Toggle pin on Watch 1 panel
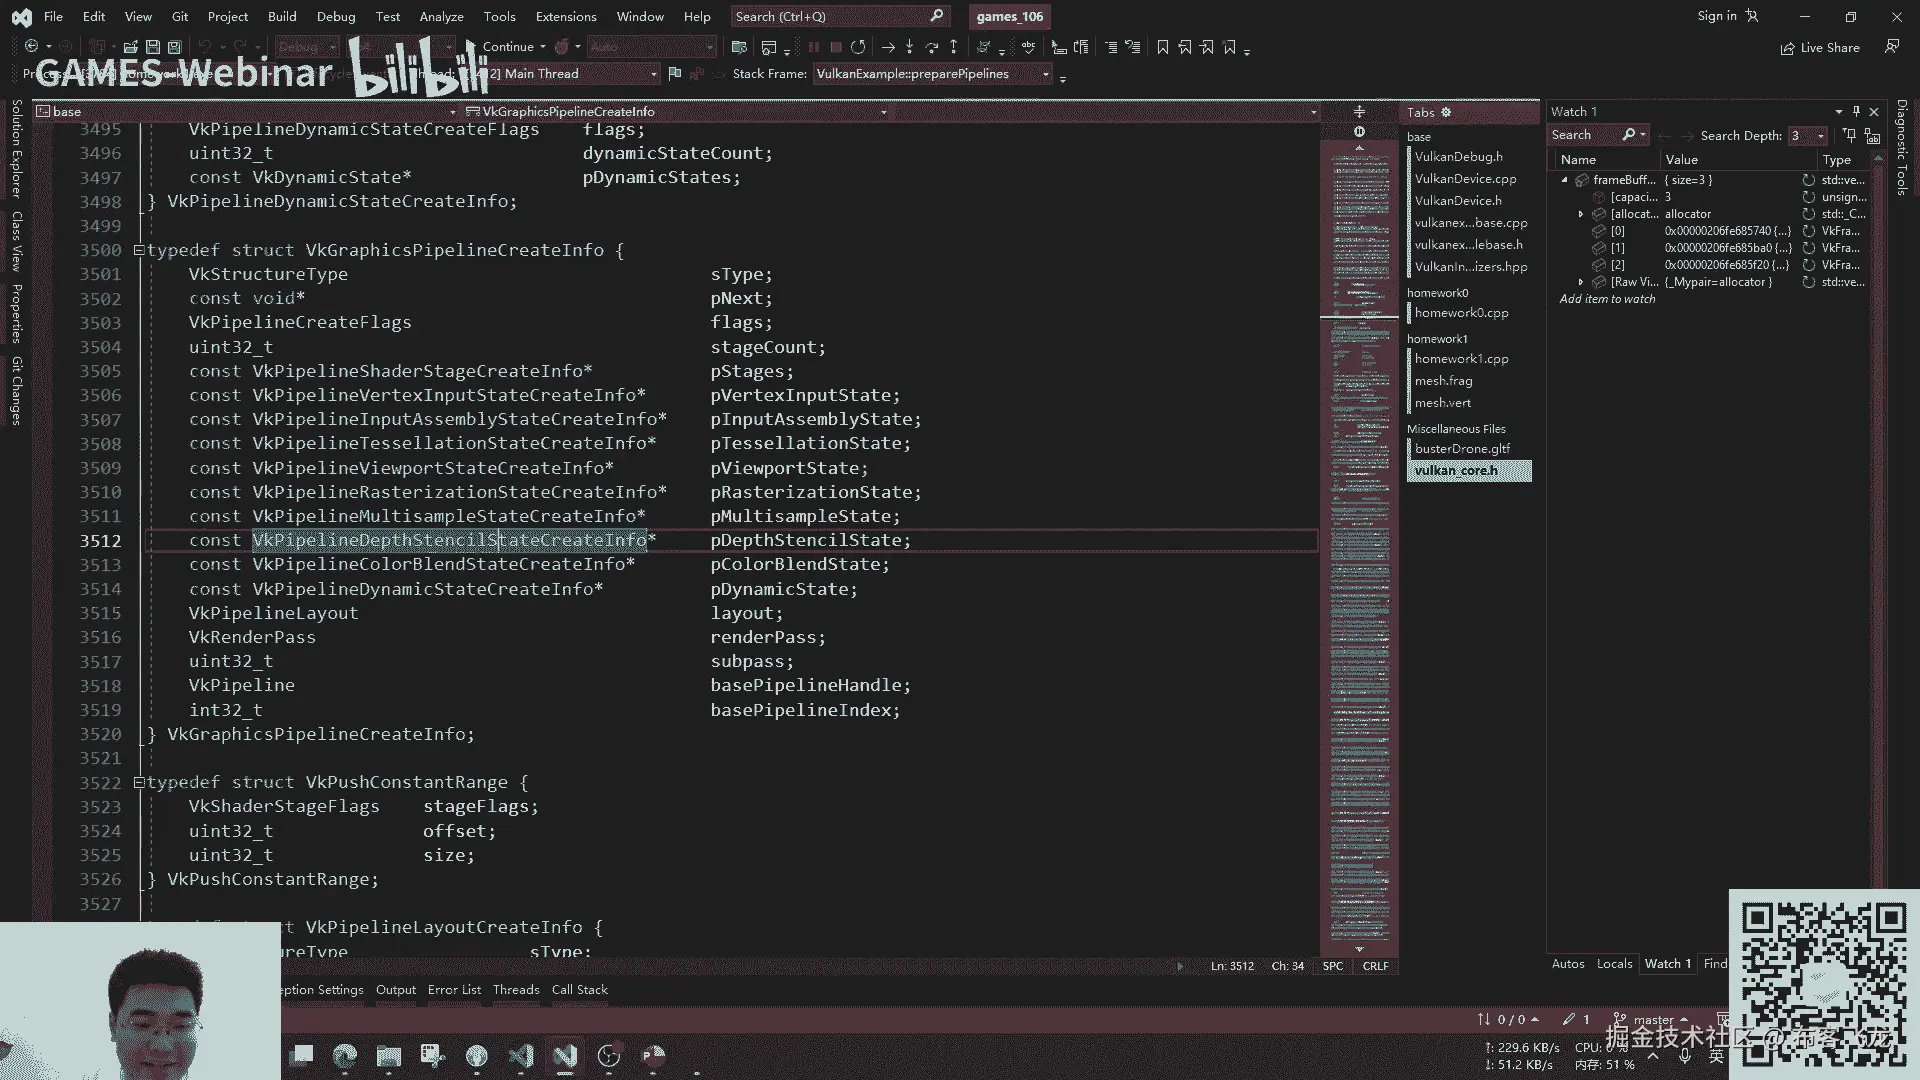Image resolution: width=1920 pixels, height=1080 pixels. 1856,111
